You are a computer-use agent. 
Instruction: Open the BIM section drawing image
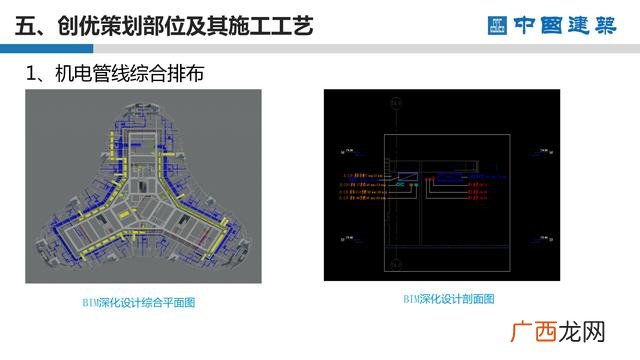[442, 185]
